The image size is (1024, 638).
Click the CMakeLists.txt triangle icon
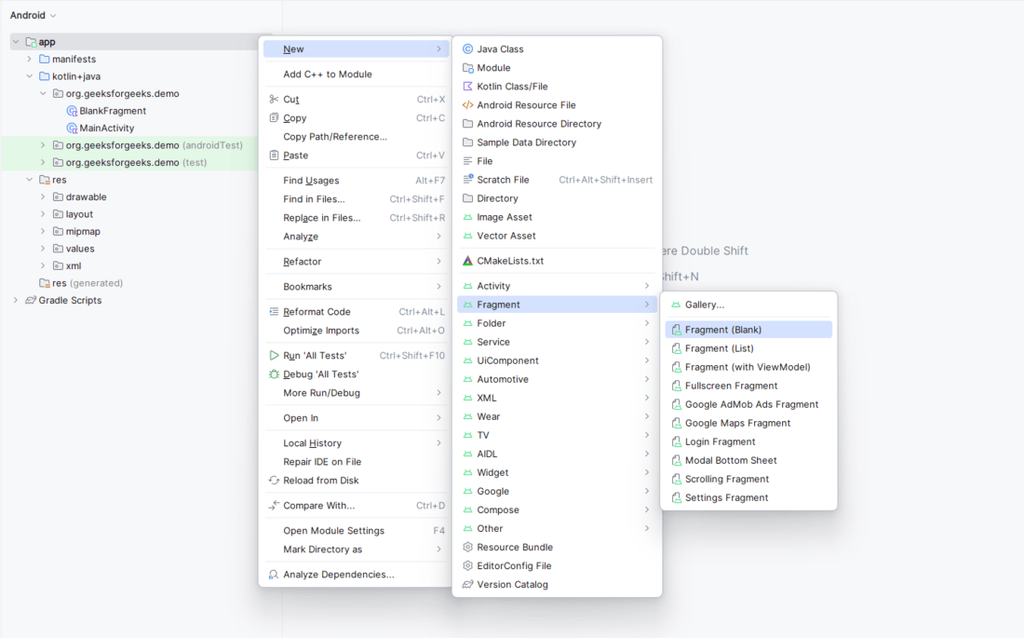[x=468, y=261]
